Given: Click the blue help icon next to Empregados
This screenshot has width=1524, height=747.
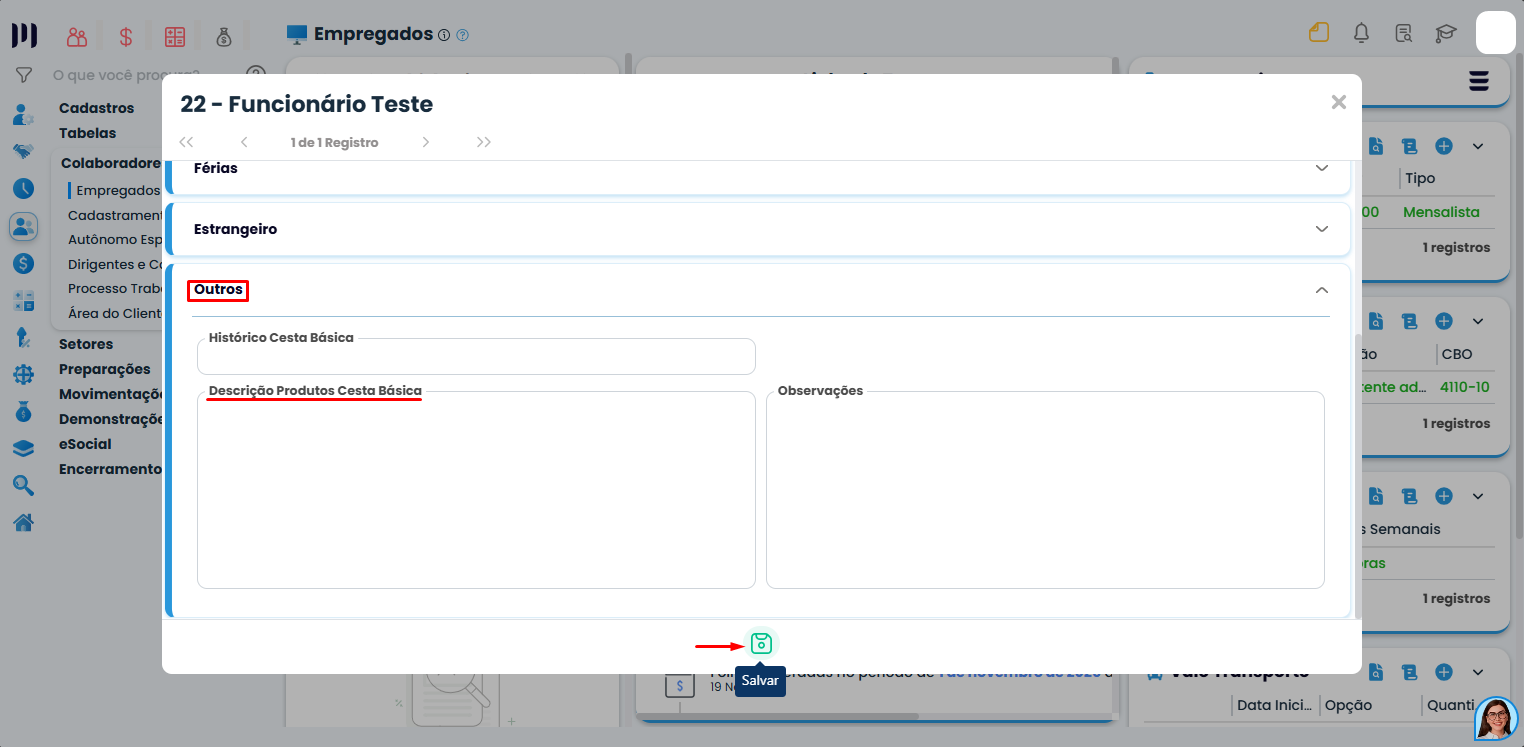Looking at the screenshot, I should [462, 35].
